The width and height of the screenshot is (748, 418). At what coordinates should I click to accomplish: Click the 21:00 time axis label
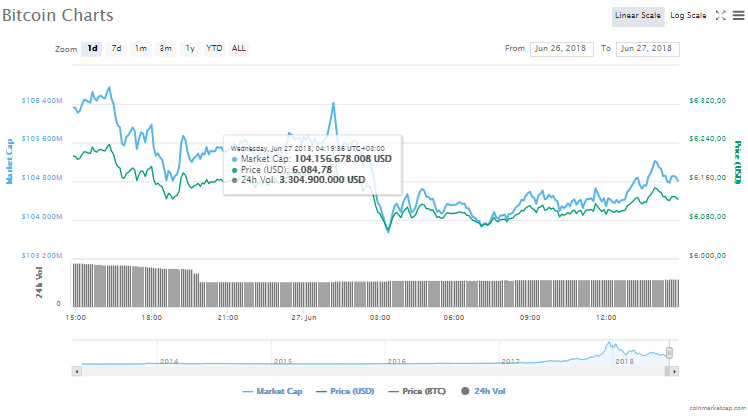click(228, 318)
